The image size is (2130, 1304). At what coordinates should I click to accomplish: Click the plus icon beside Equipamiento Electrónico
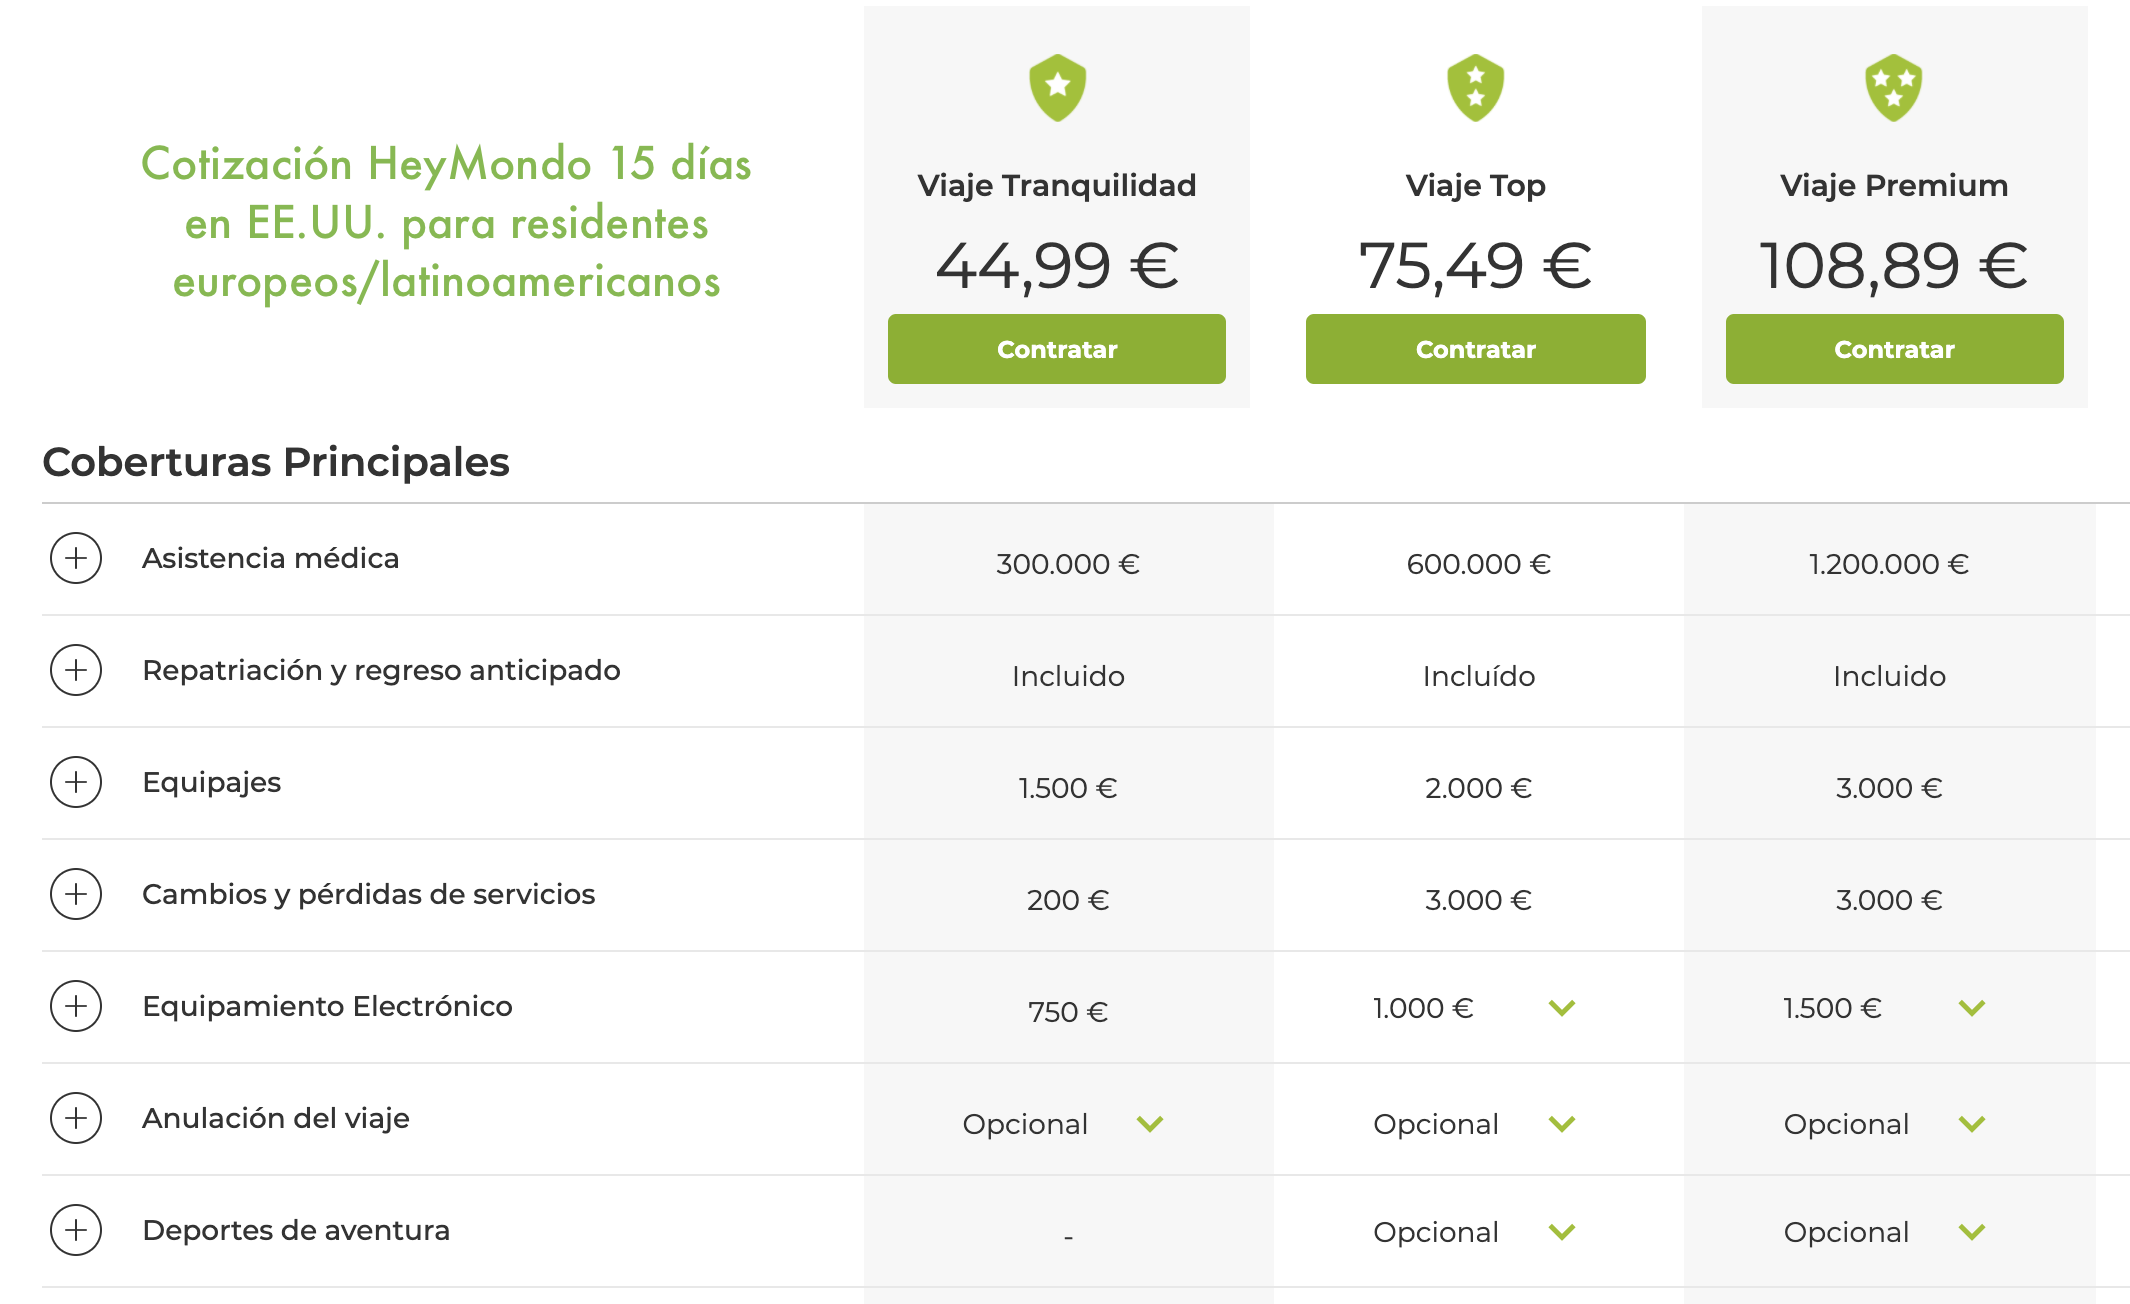[x=76, y=1006]
